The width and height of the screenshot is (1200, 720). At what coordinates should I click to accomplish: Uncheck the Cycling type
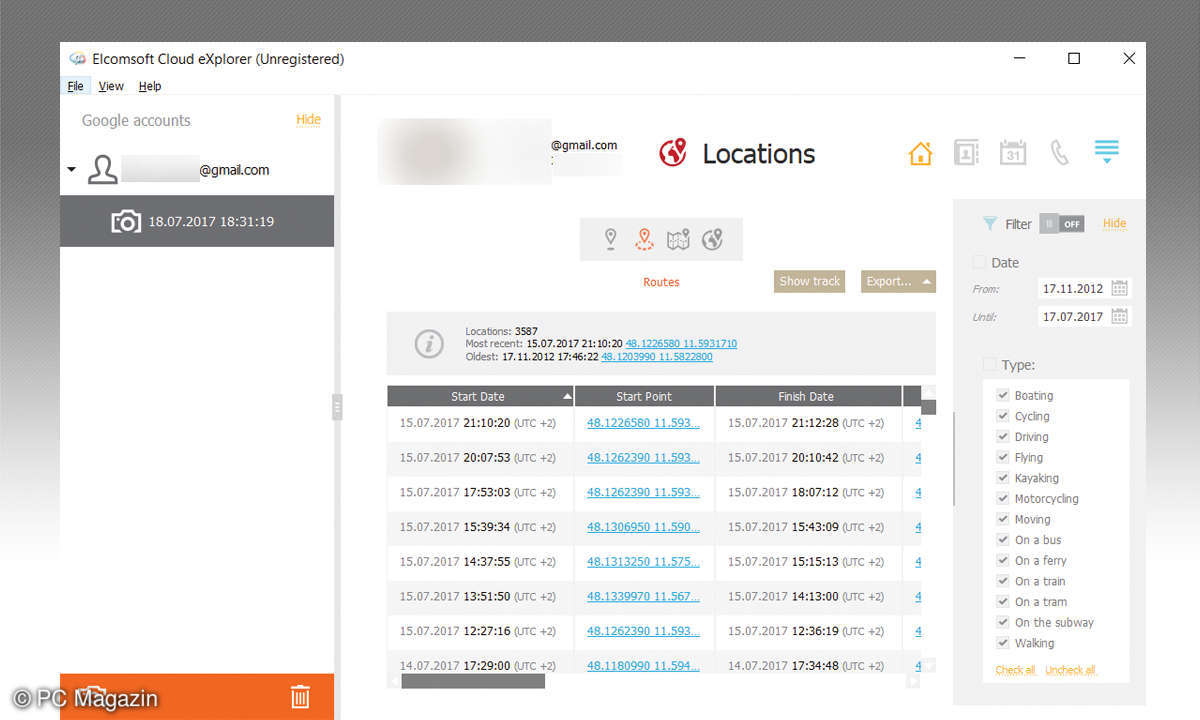click(1002, 416)
